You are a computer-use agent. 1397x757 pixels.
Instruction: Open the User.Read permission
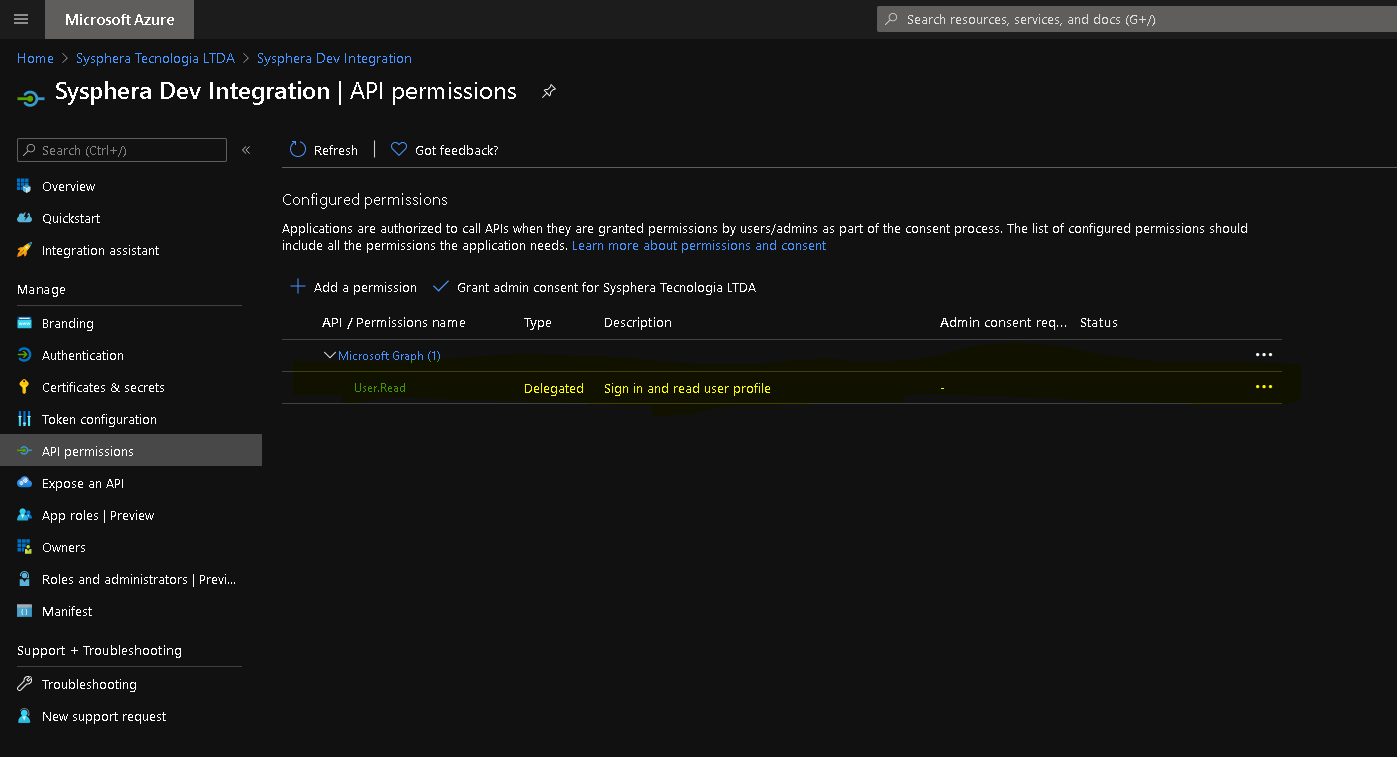(x=380, y=387)
